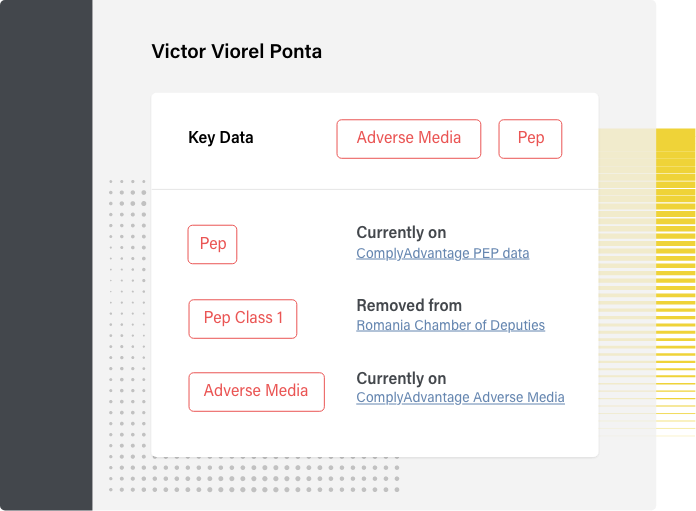Click the Victor Viorel Ponta heading
This screenshot has width=696, height=511.
click(237, 51)
